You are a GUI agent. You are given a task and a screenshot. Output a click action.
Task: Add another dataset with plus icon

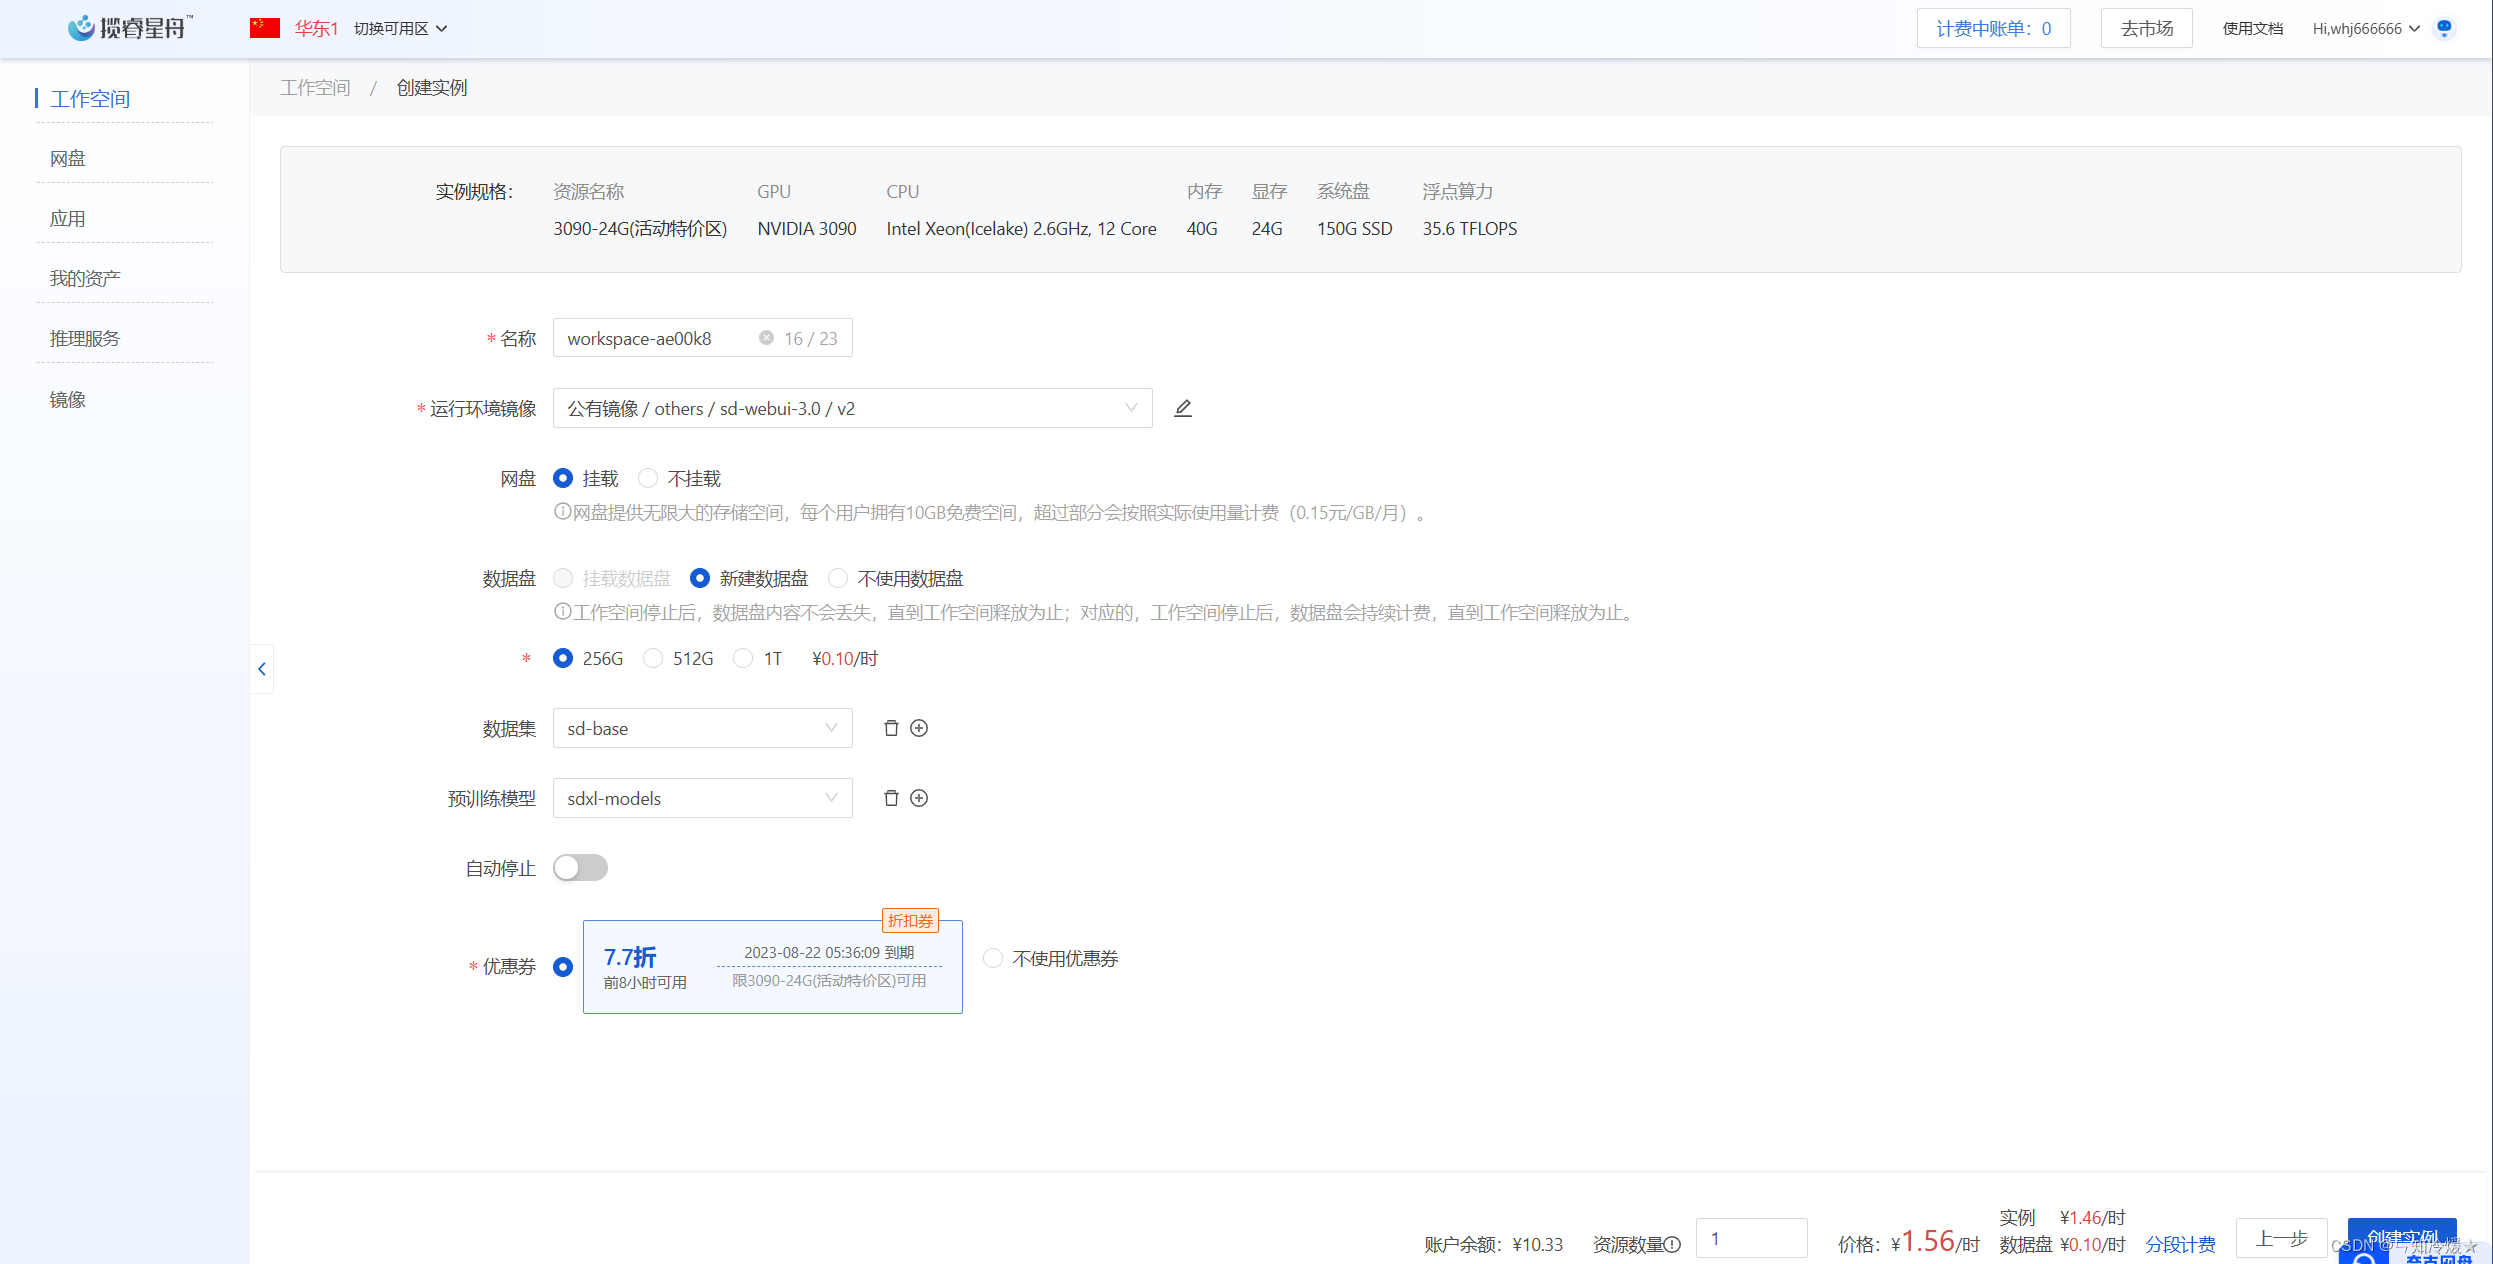click(x=919, y=728)
